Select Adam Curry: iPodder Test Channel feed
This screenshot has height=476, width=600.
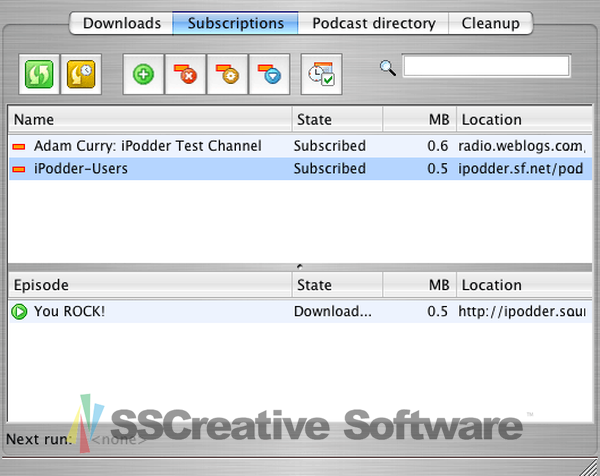tap(148, 146)
